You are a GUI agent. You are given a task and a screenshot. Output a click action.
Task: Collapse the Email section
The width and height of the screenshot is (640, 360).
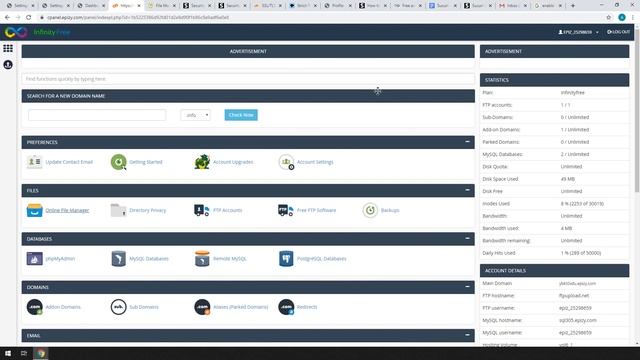[467, 335]
